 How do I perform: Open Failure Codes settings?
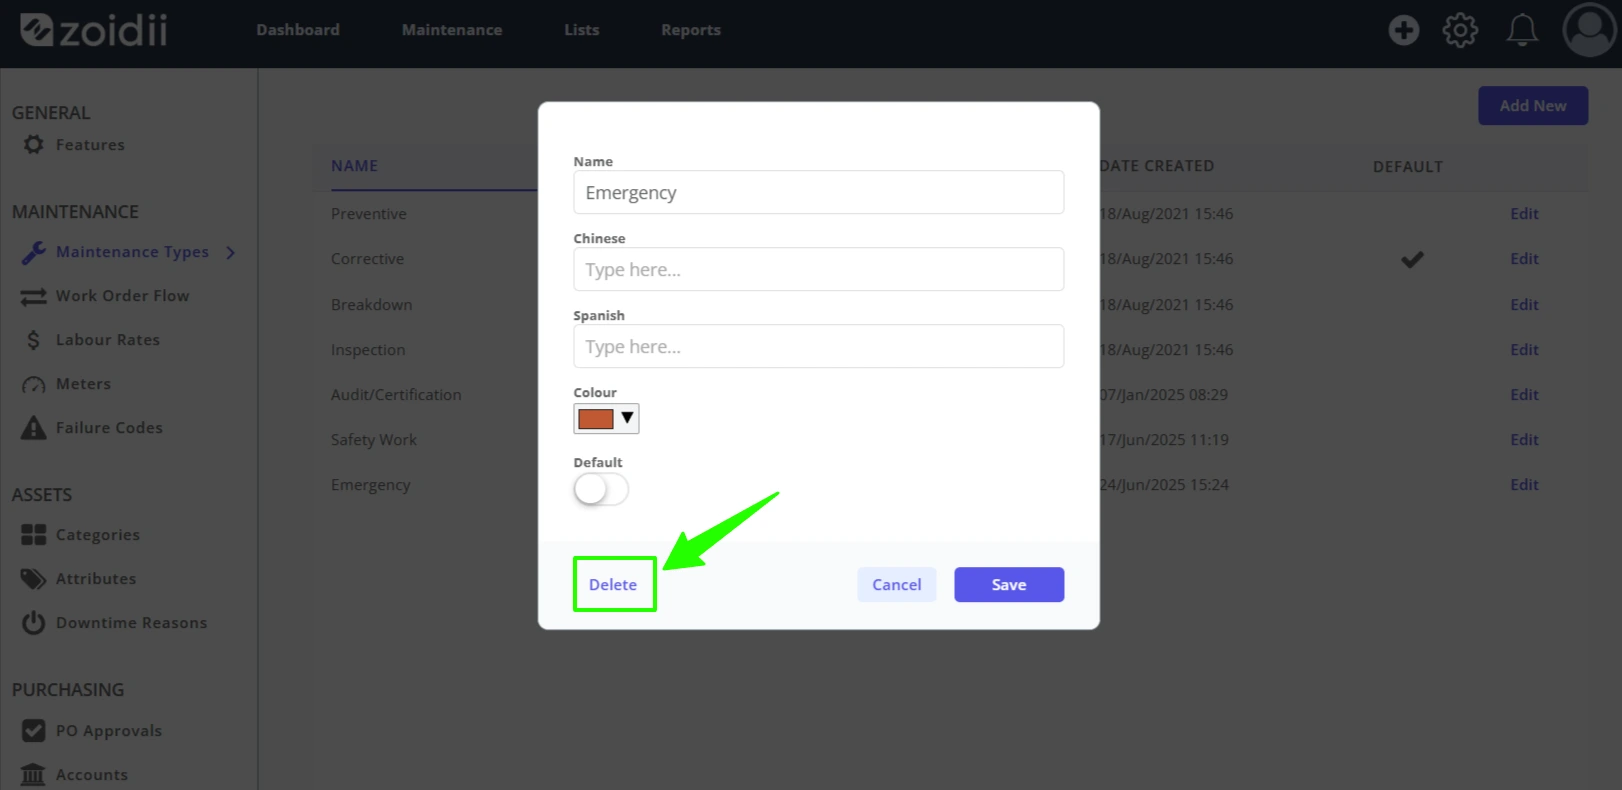coord(109,428)
